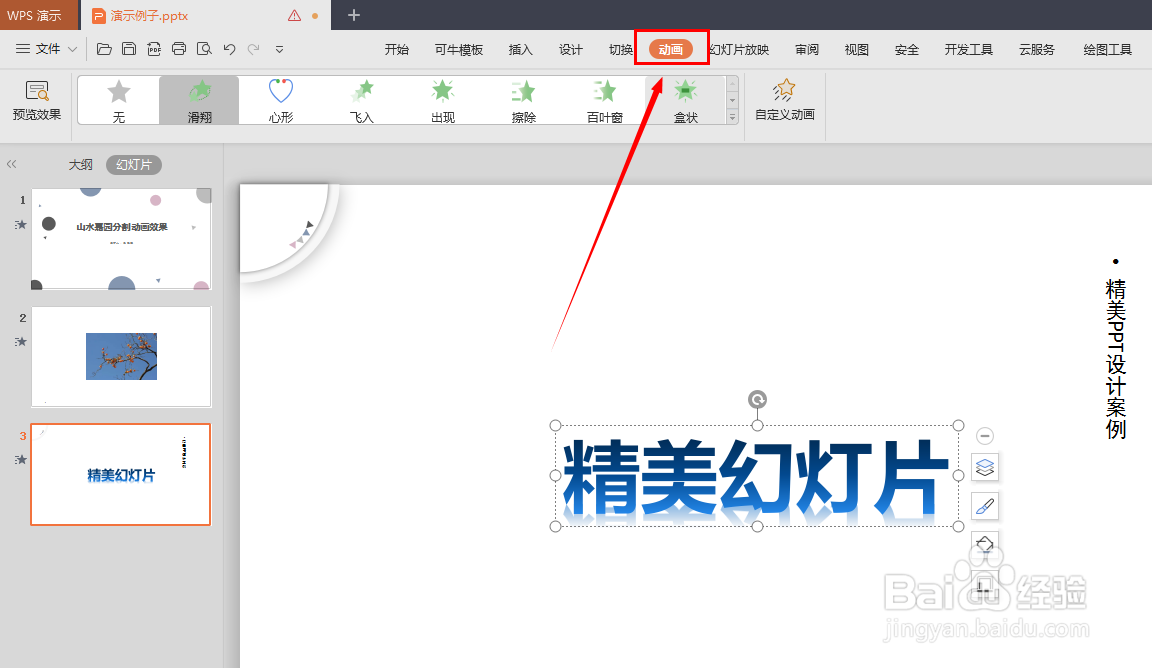Click animation star marker beside slide 3
1152x668 pixels.
tap(21, 460)
